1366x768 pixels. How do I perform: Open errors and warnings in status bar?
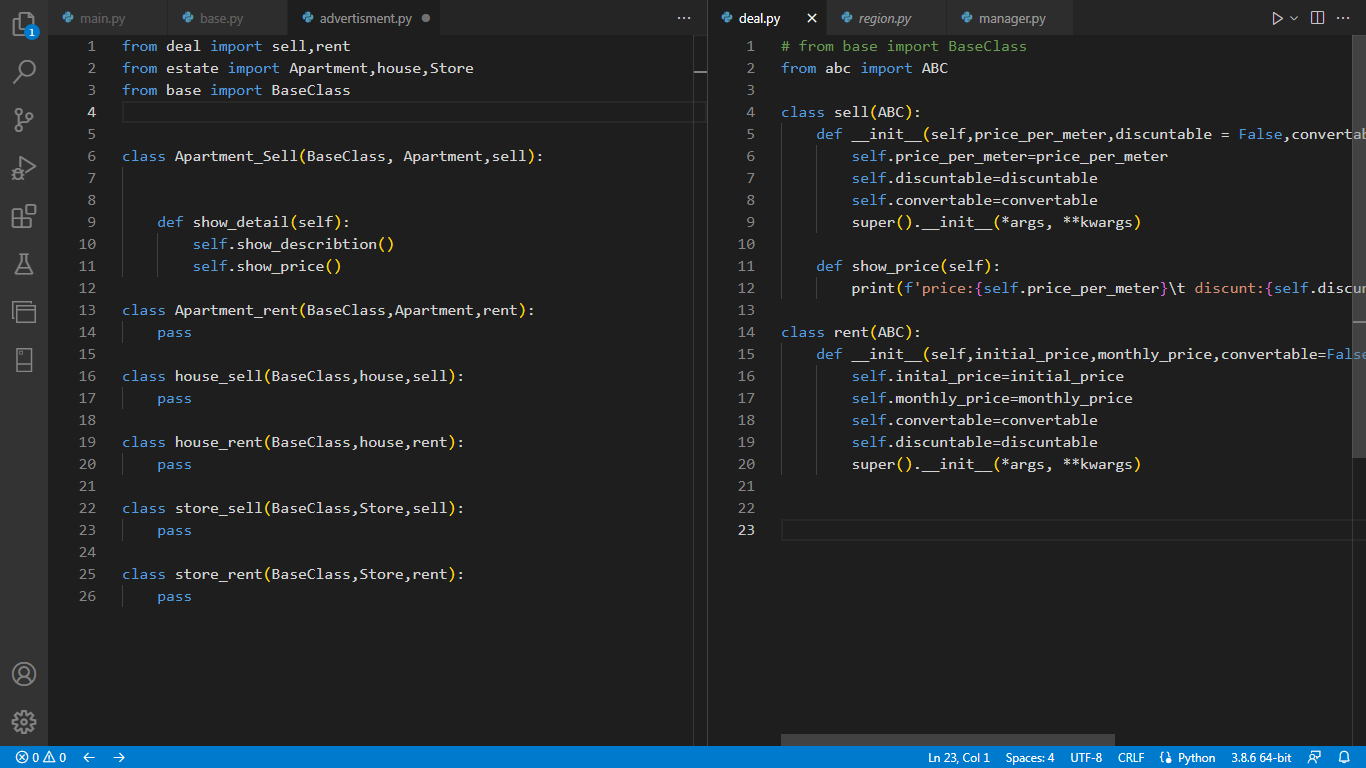[x=41, y=757]
